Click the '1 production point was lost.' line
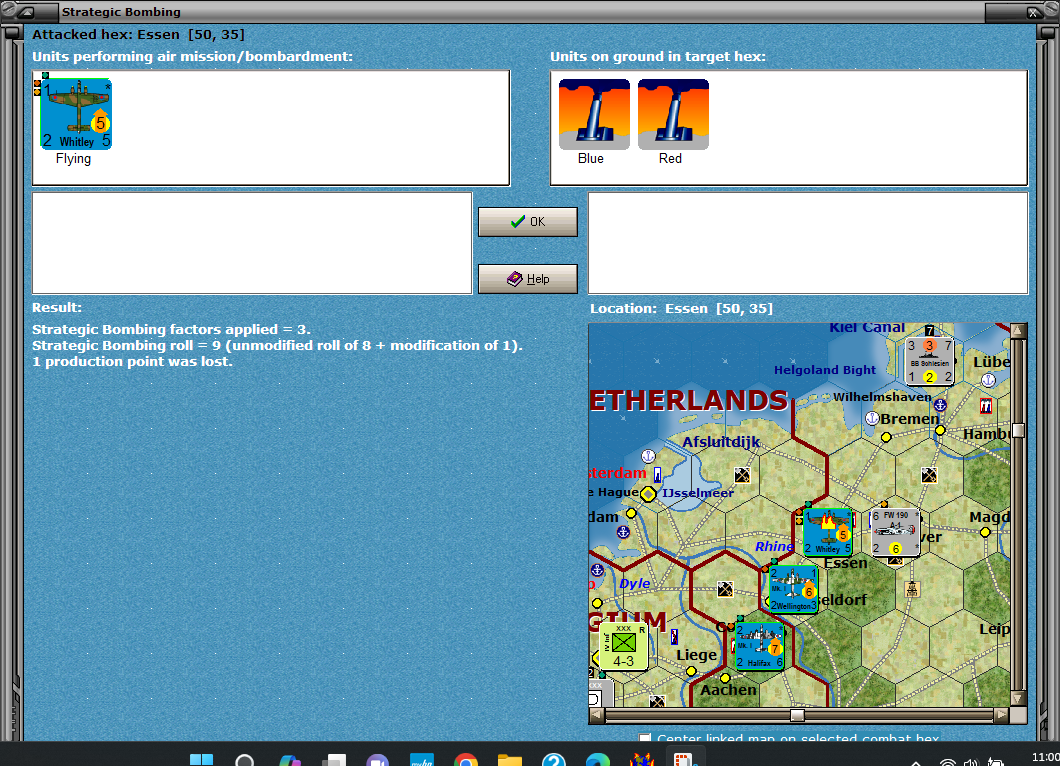This screenshot has width=1060, height=766. click(132, 362)
